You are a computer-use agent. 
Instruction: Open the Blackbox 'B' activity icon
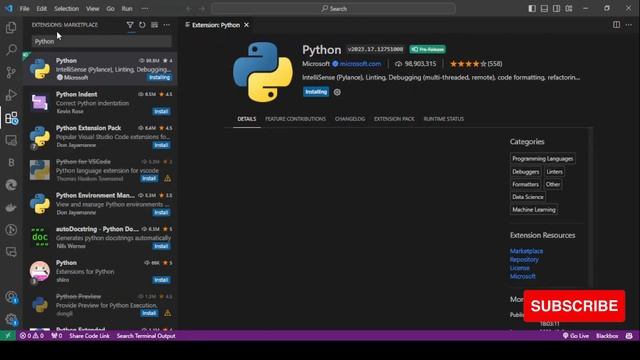11,162
